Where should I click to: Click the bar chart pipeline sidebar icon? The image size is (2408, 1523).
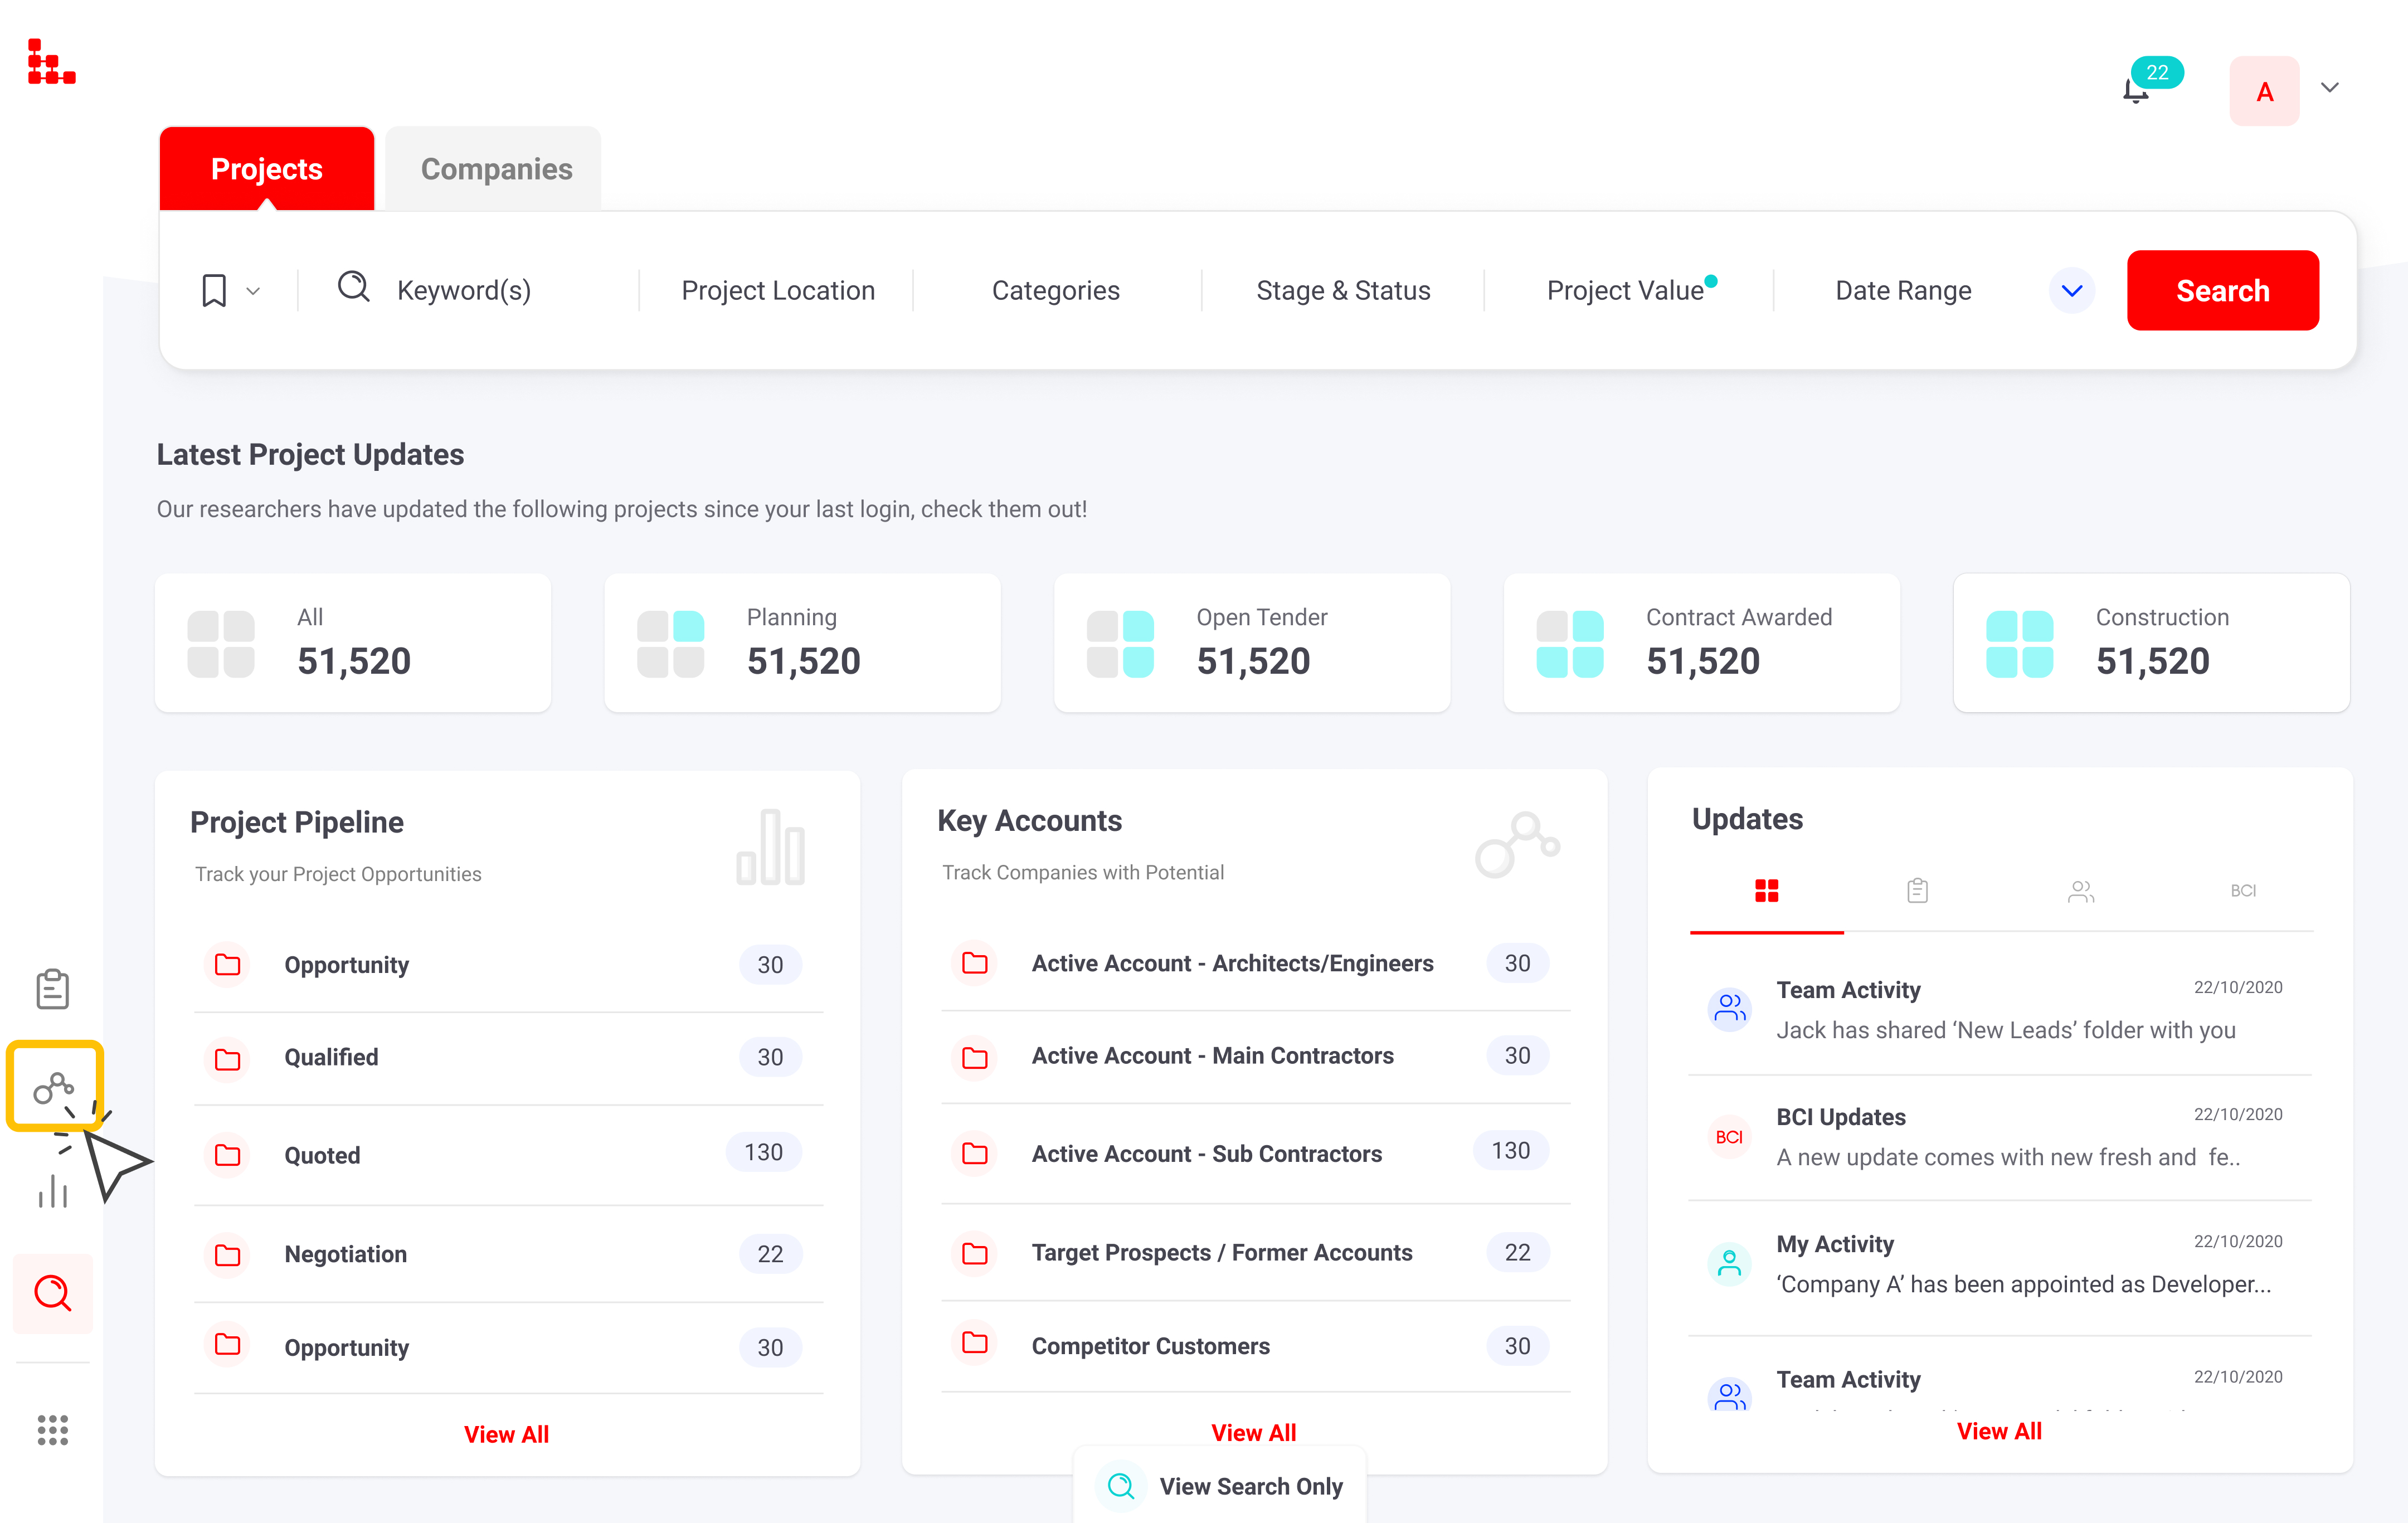pyautogui.click(x=52, y=1191)
